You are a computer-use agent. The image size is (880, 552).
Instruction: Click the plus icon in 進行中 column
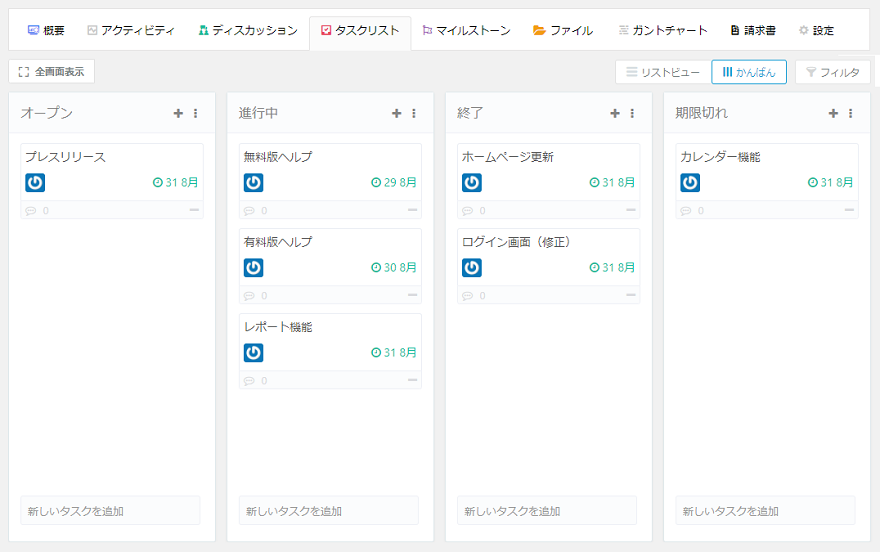[x=396, y=114]
